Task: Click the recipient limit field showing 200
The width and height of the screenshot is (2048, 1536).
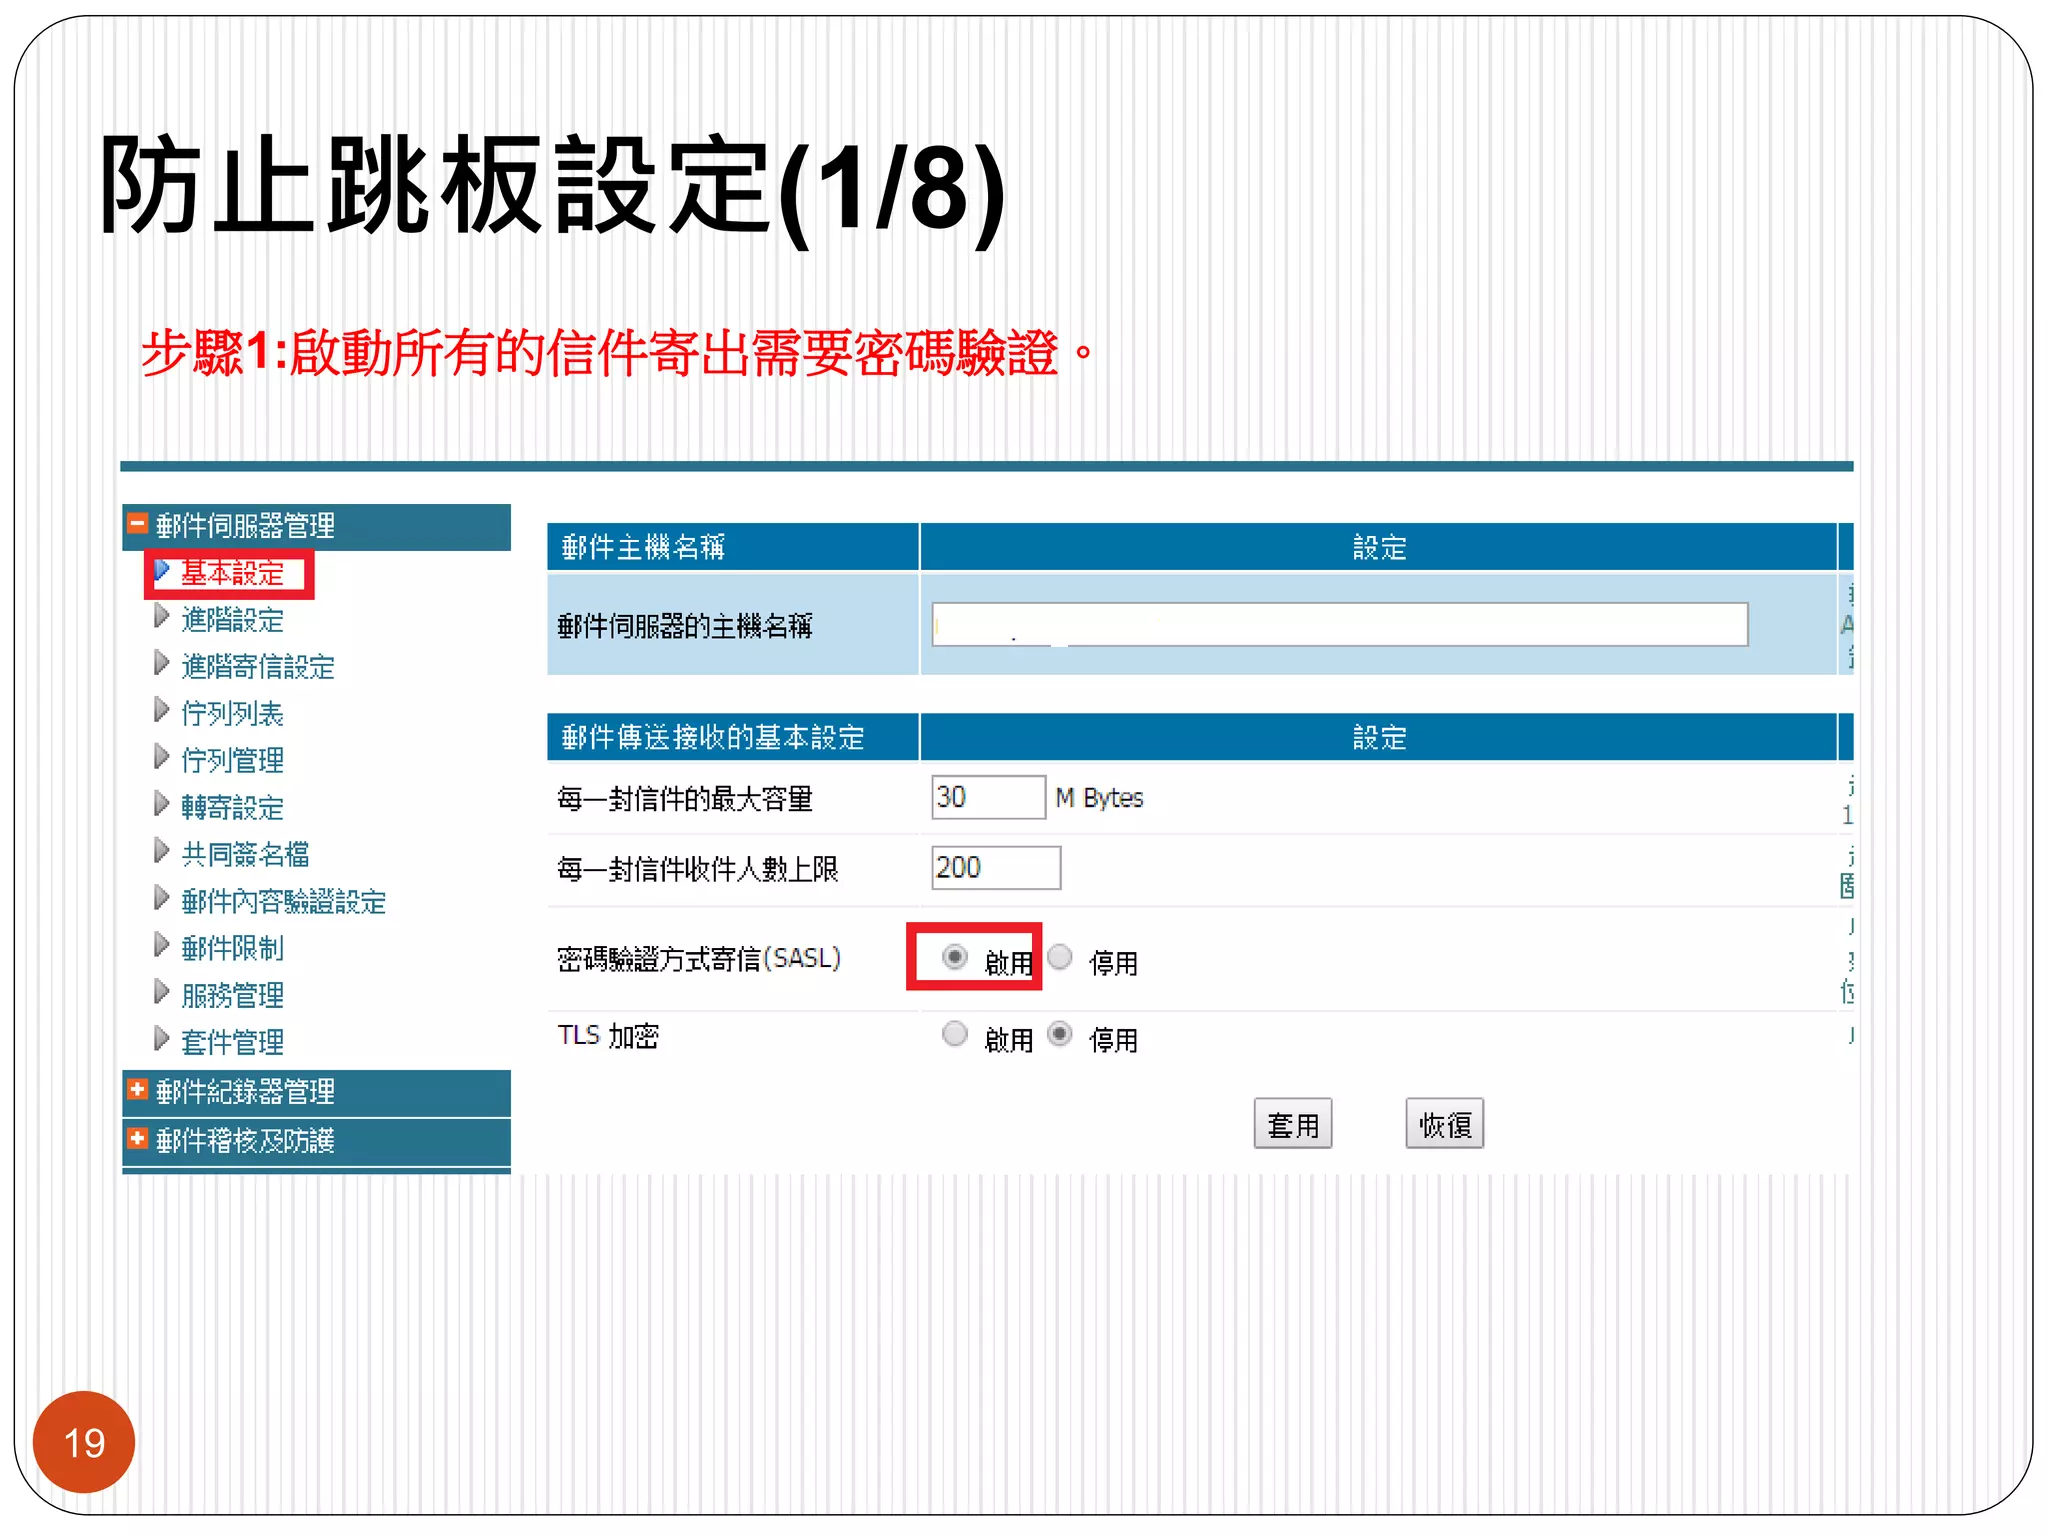Action: 995,867
